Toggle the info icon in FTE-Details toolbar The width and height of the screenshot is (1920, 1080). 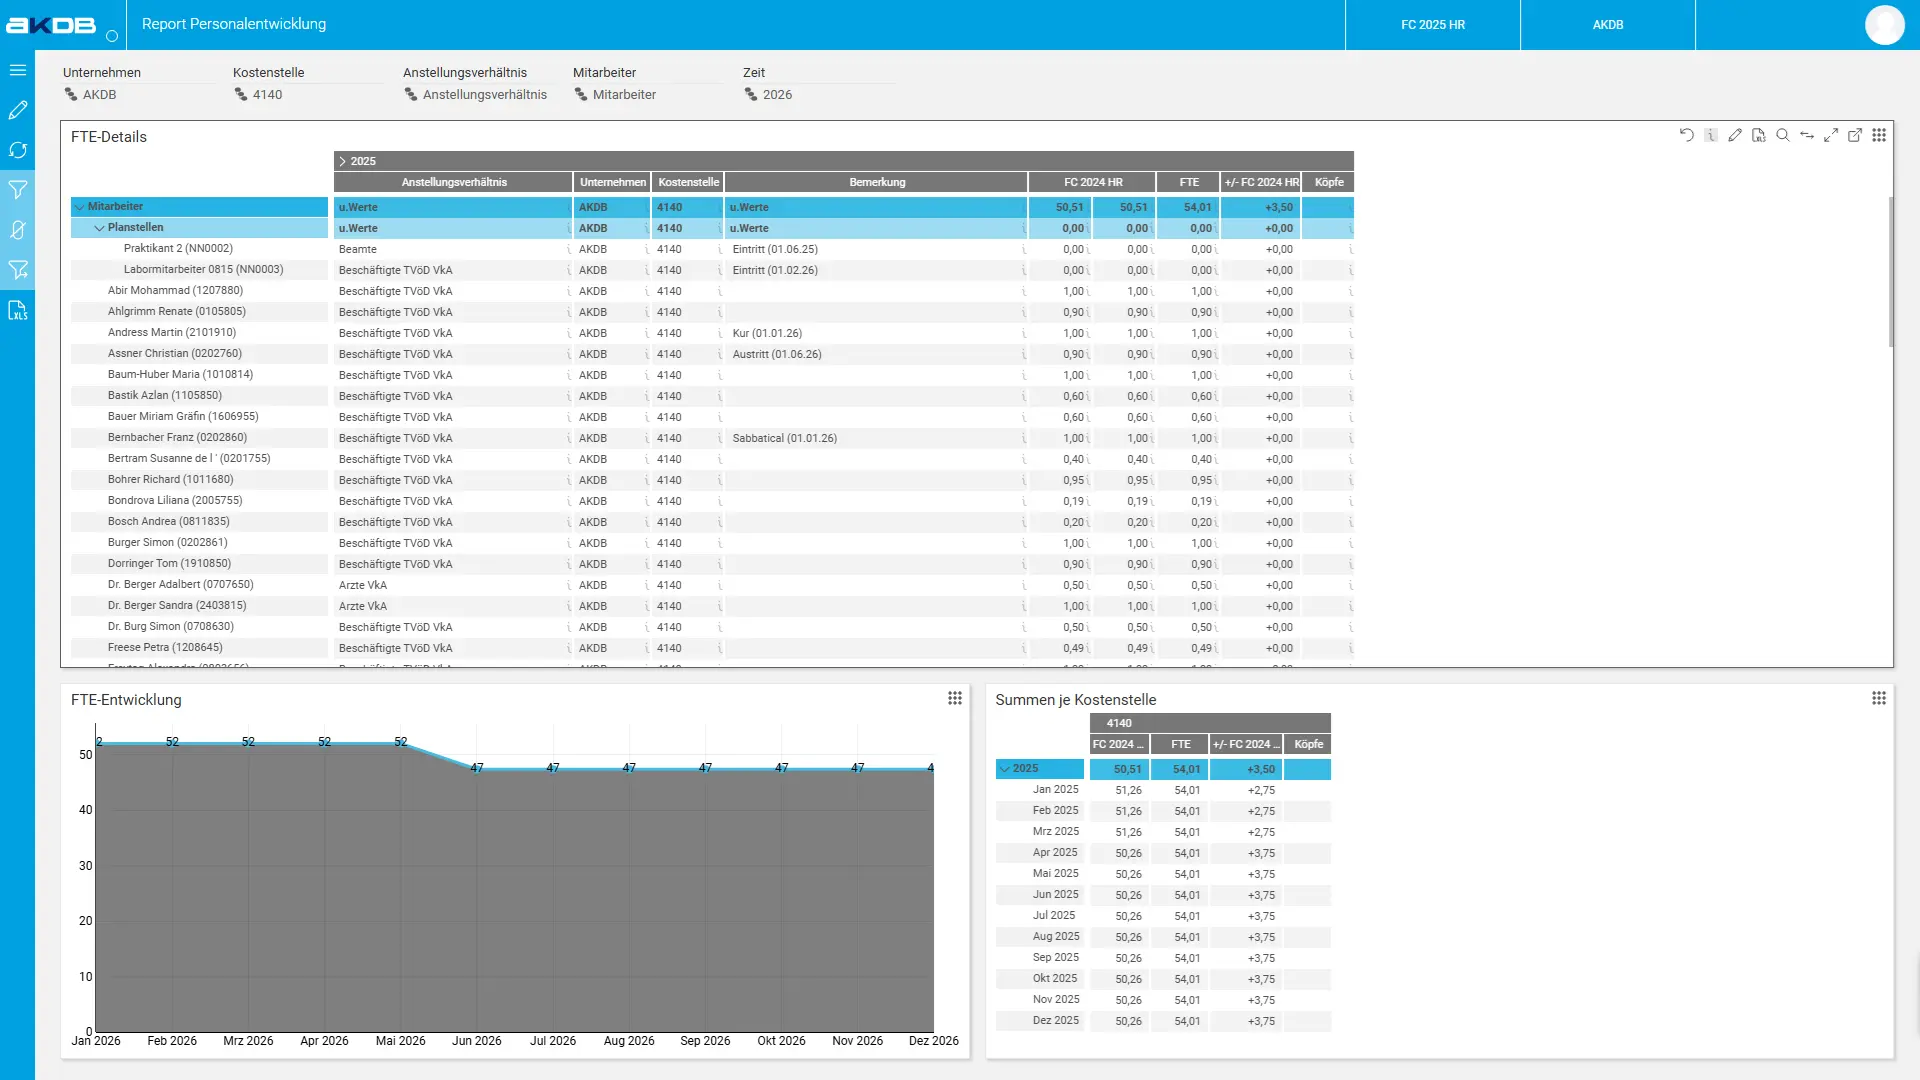click(1711, 135)
